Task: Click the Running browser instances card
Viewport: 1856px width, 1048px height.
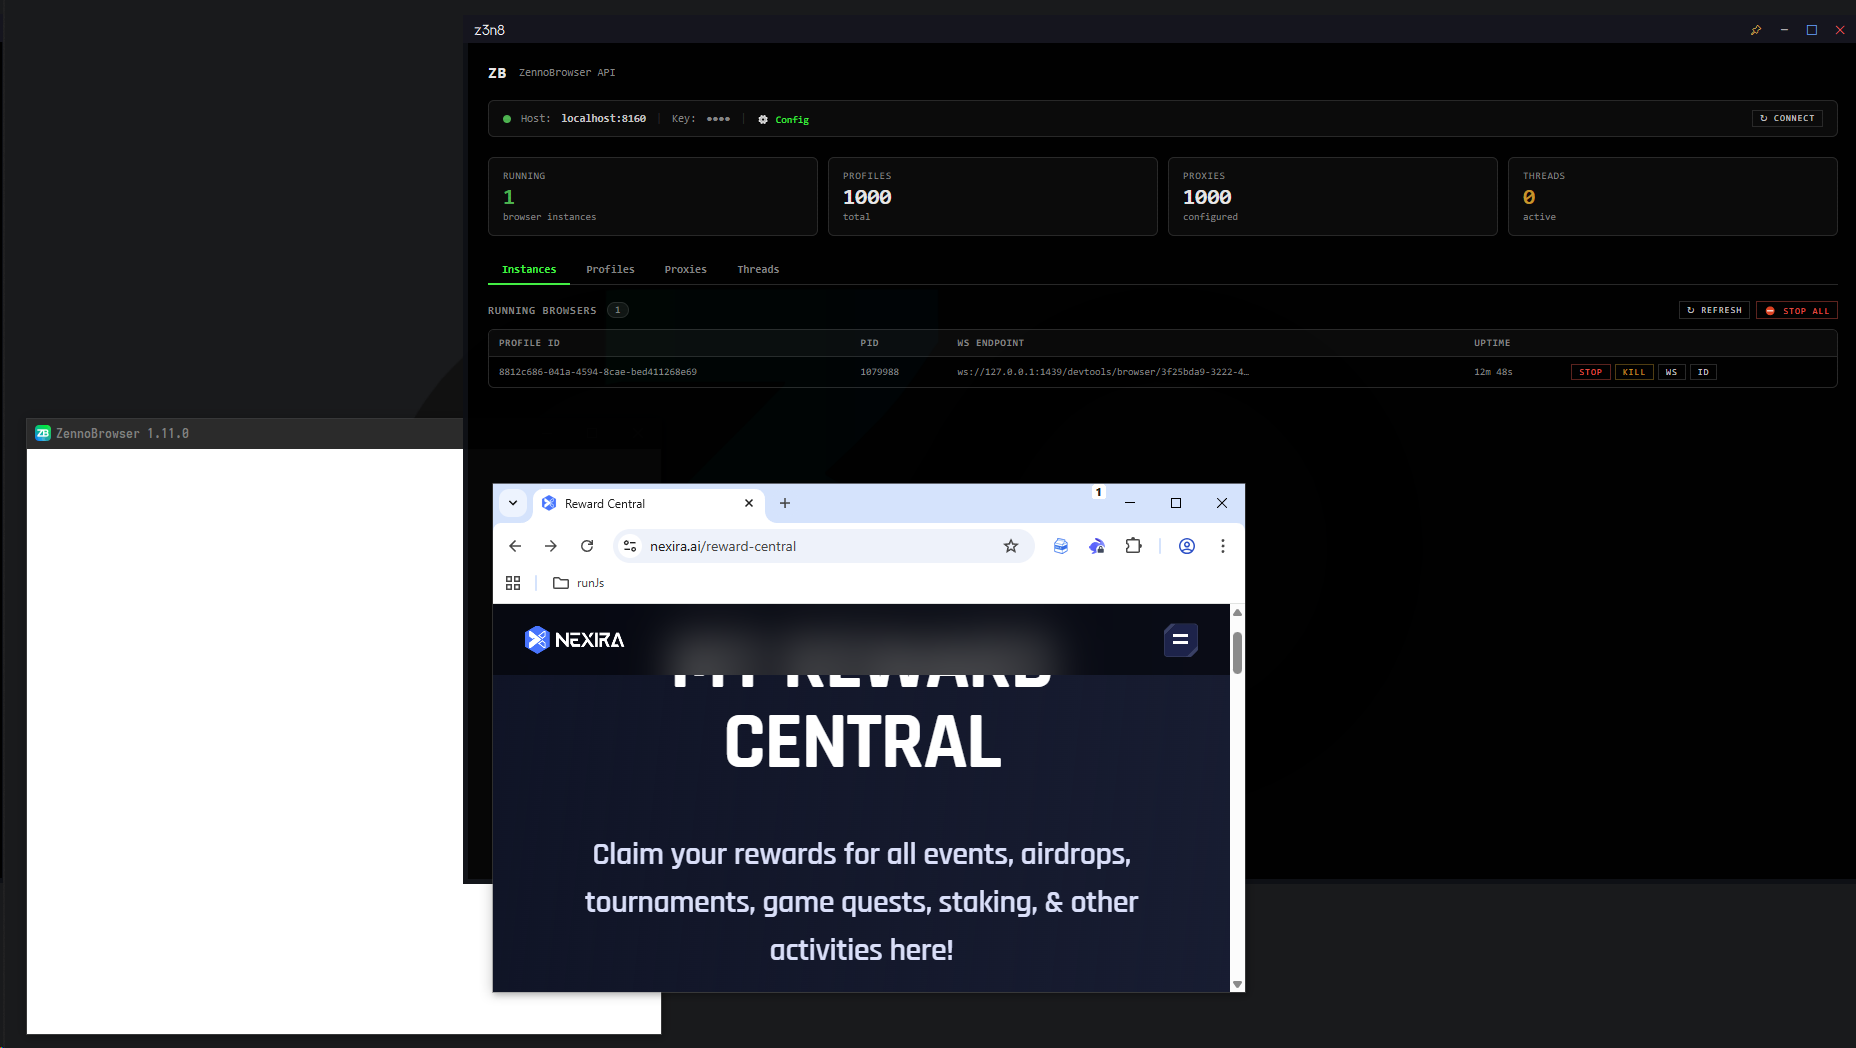Action: 653,196
